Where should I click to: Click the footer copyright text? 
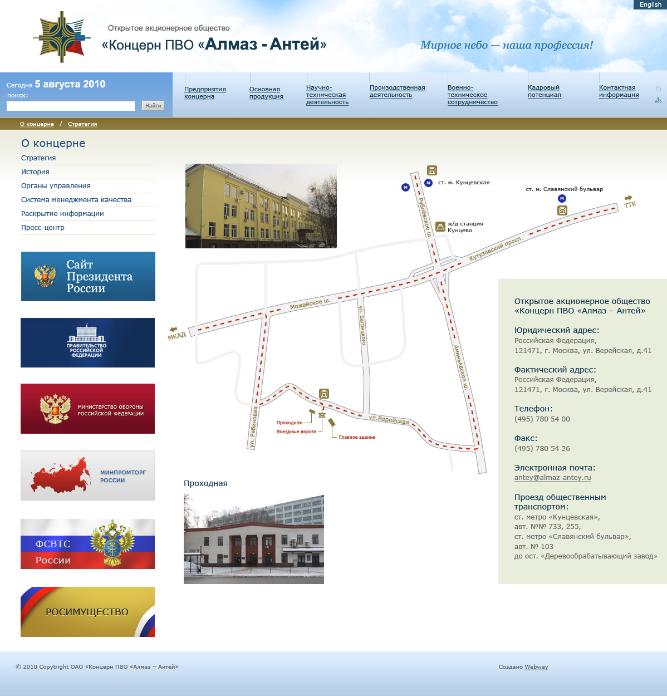click(97, 667)
